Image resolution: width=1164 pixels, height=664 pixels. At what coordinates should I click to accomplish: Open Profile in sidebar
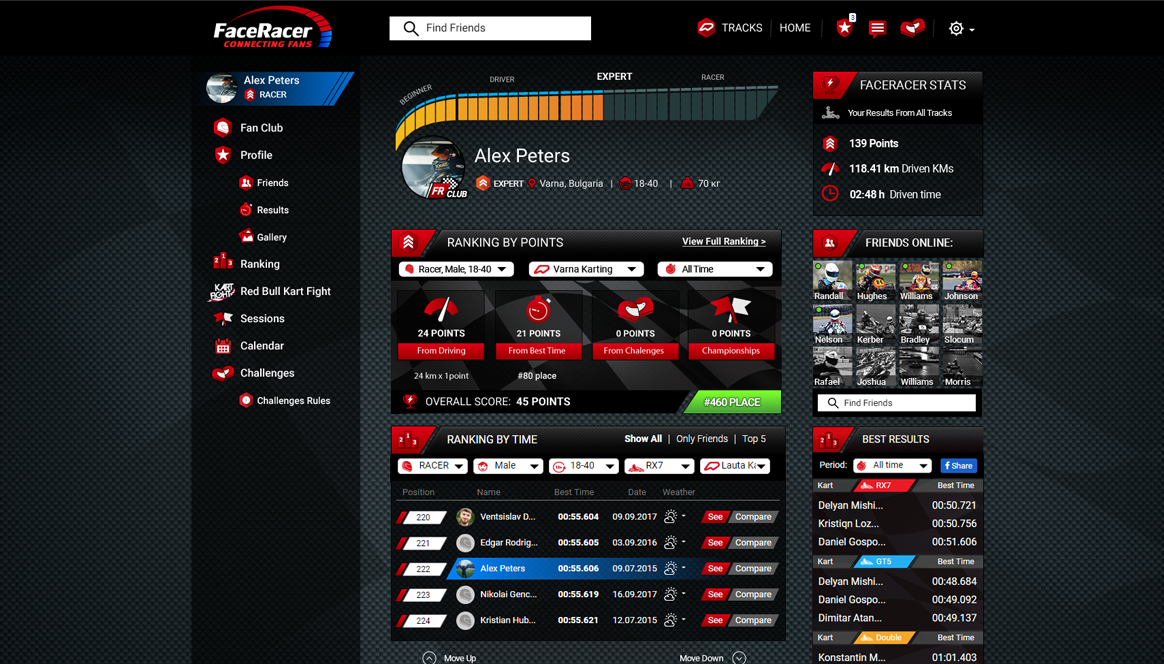(256, 155)
